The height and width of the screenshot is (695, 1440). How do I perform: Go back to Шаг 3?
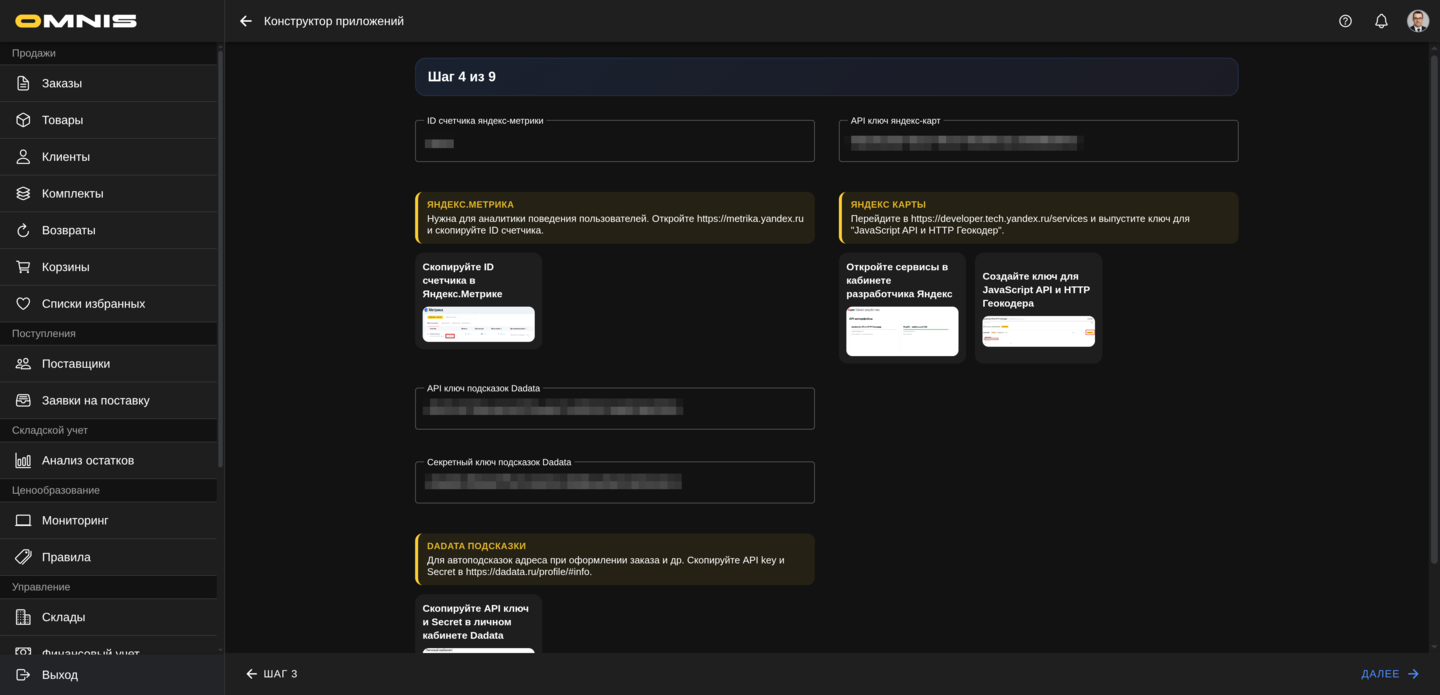tap(272, 674)
